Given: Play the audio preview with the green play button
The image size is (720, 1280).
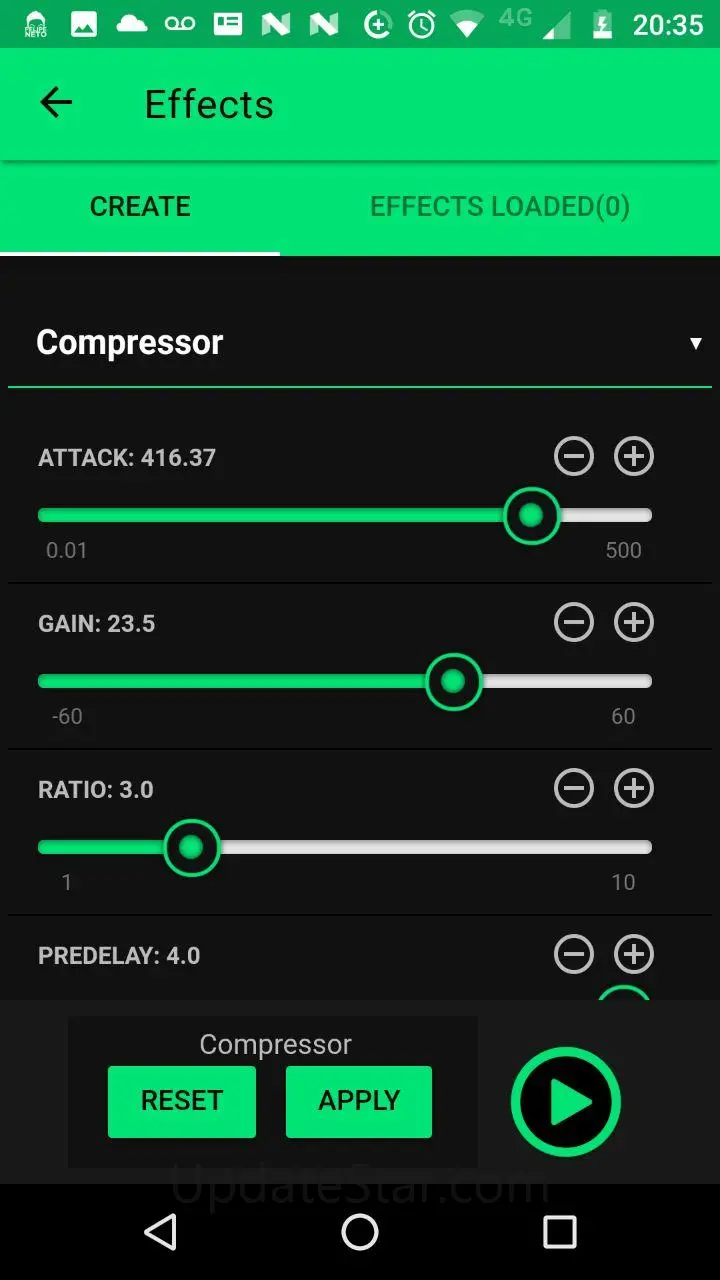Looking at the screenshot, I should pos(566,1102).
